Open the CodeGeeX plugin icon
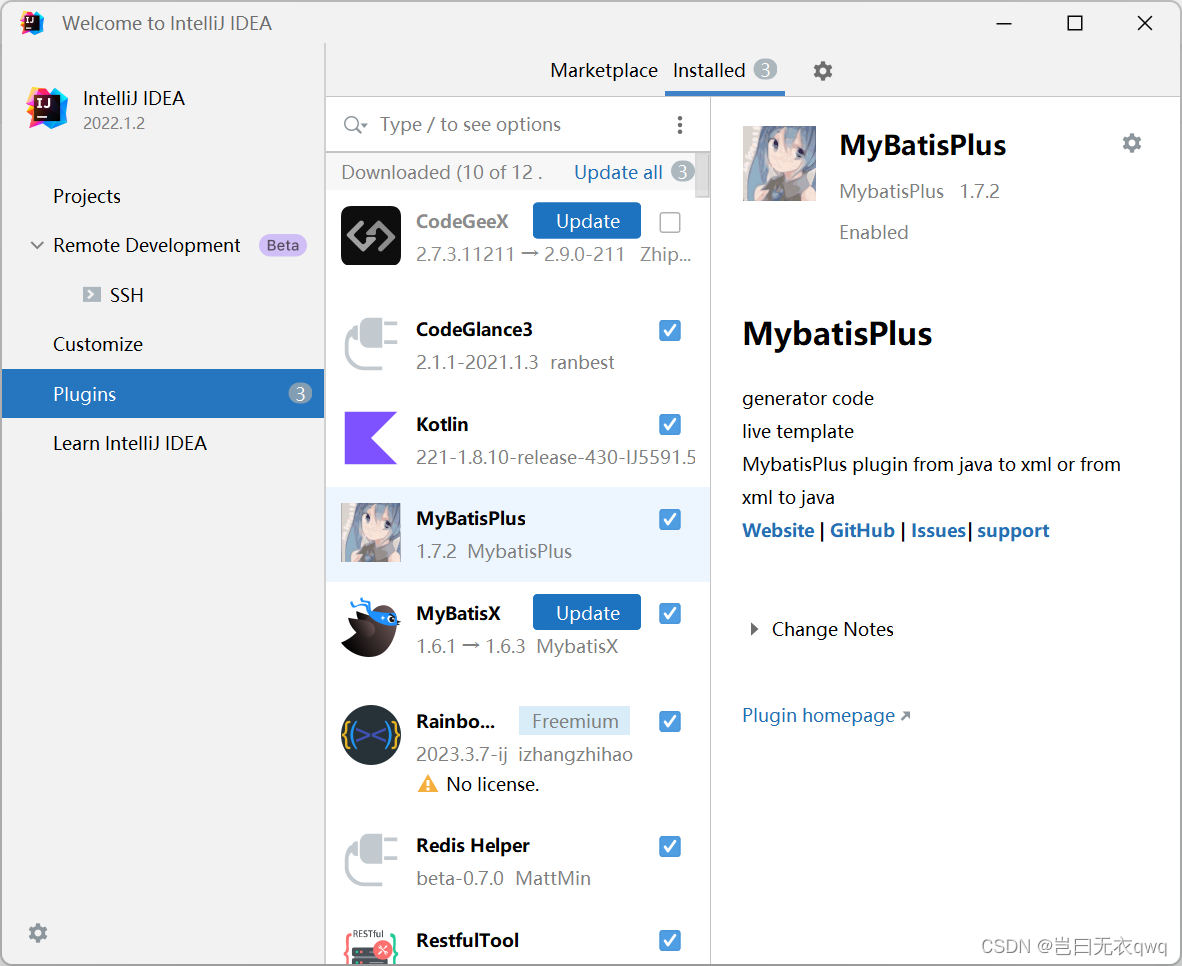The image size is (1182, 966). click(371, 236)
